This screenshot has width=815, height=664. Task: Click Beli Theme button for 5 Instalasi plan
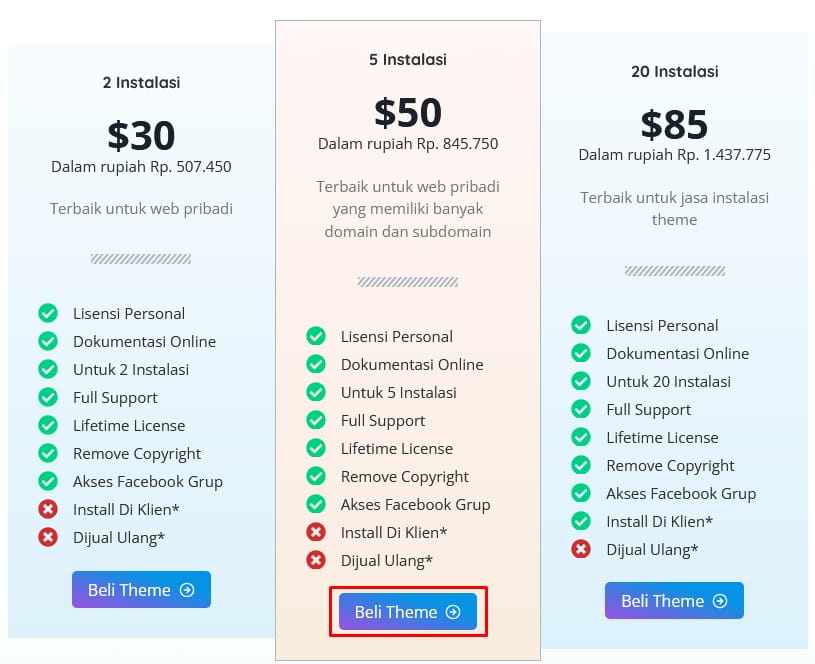[408, 612]
